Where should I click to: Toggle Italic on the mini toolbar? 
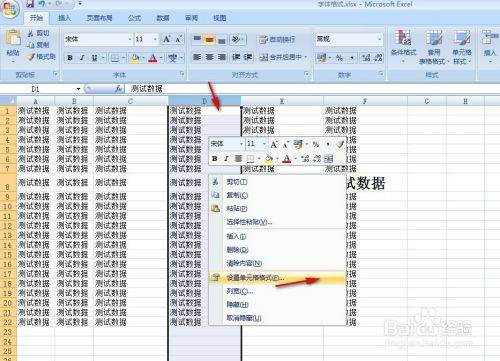[x=226, y=159]
